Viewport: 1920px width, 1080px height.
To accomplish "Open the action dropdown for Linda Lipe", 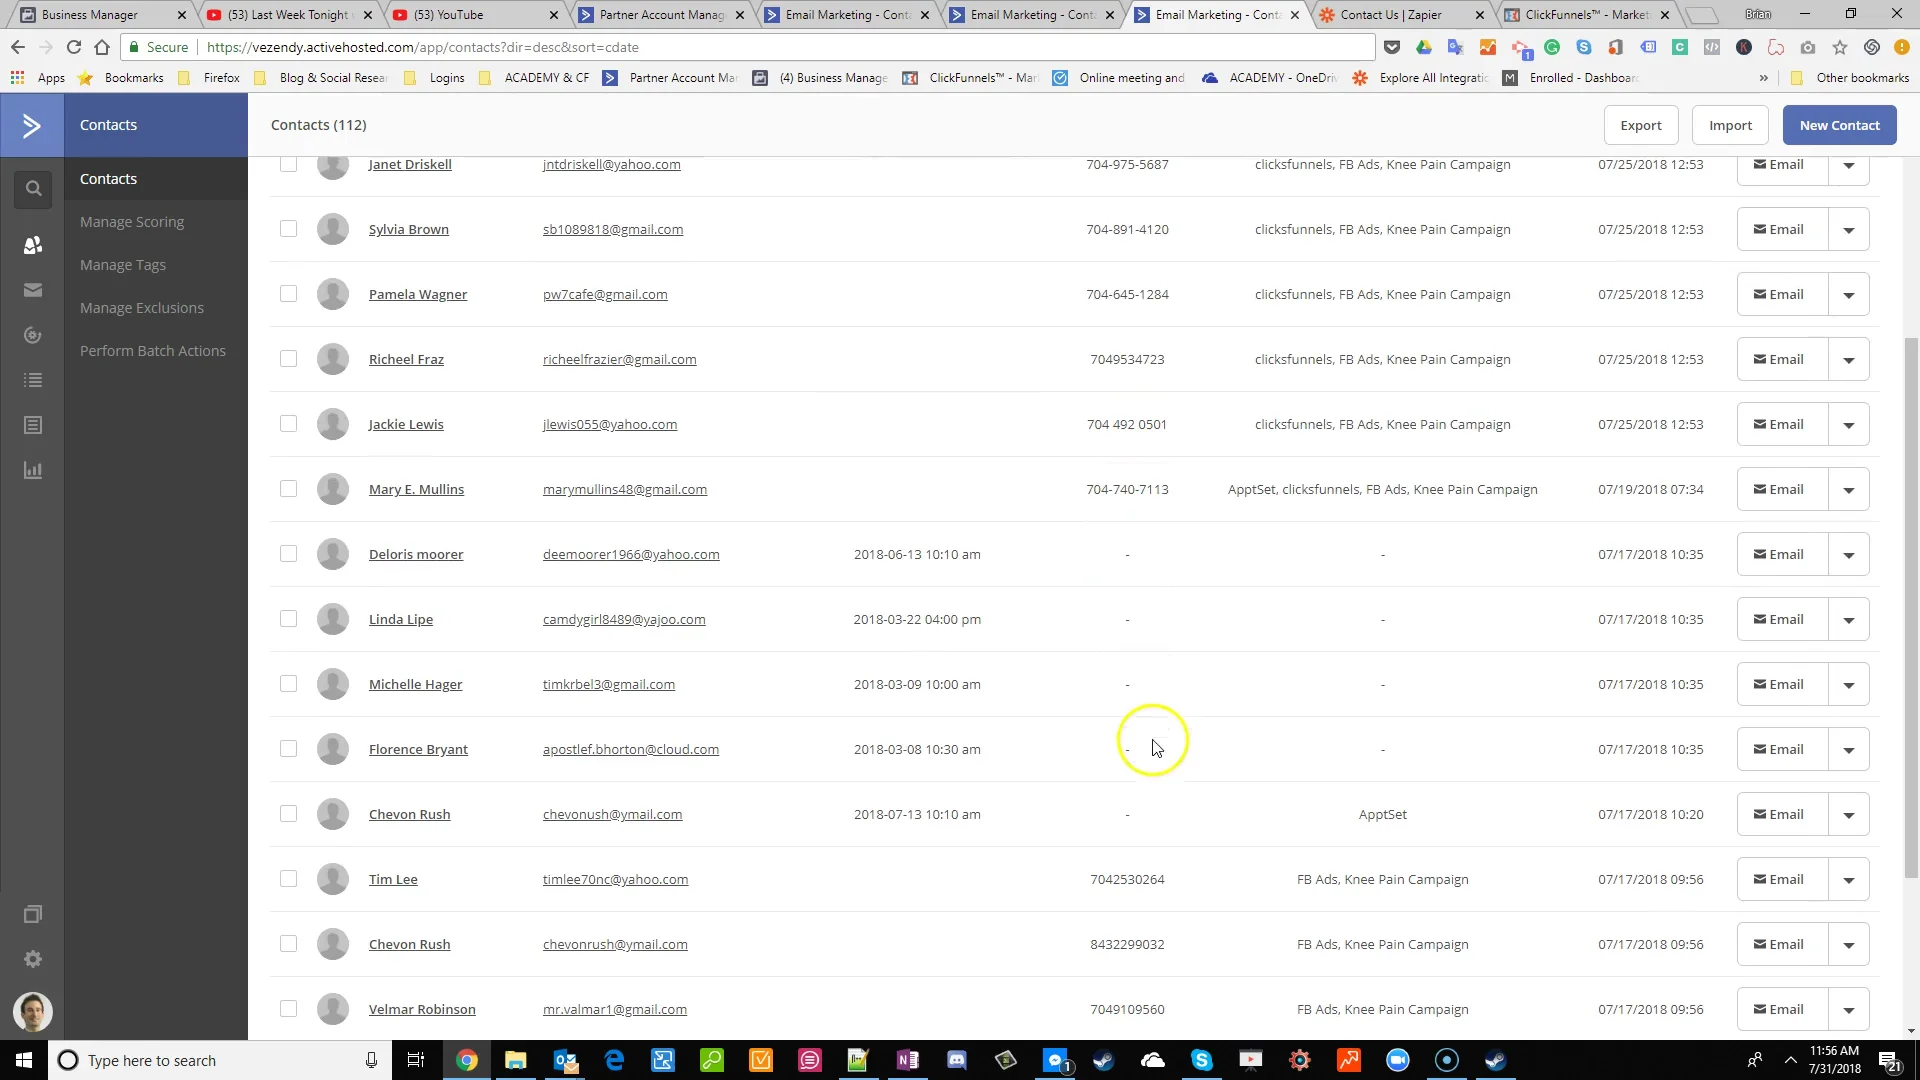I will click(1848, 620).
